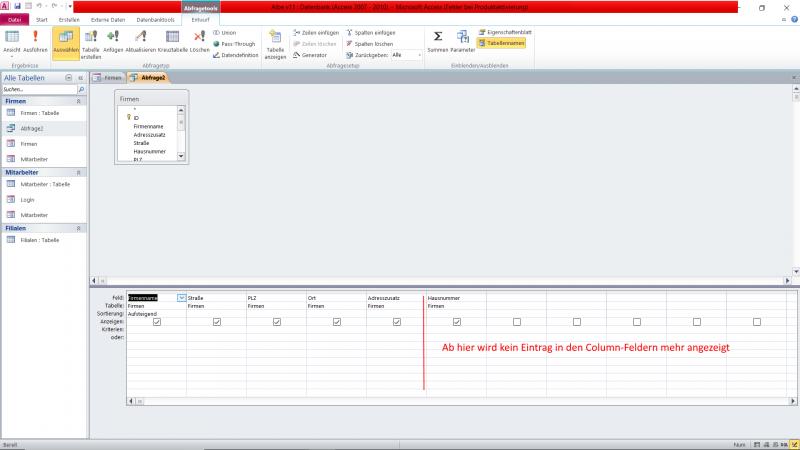Viewport: 800px width, 450px height.
Task: Select the Abfrage2 document tab
Action: click(x=148, y=78)
